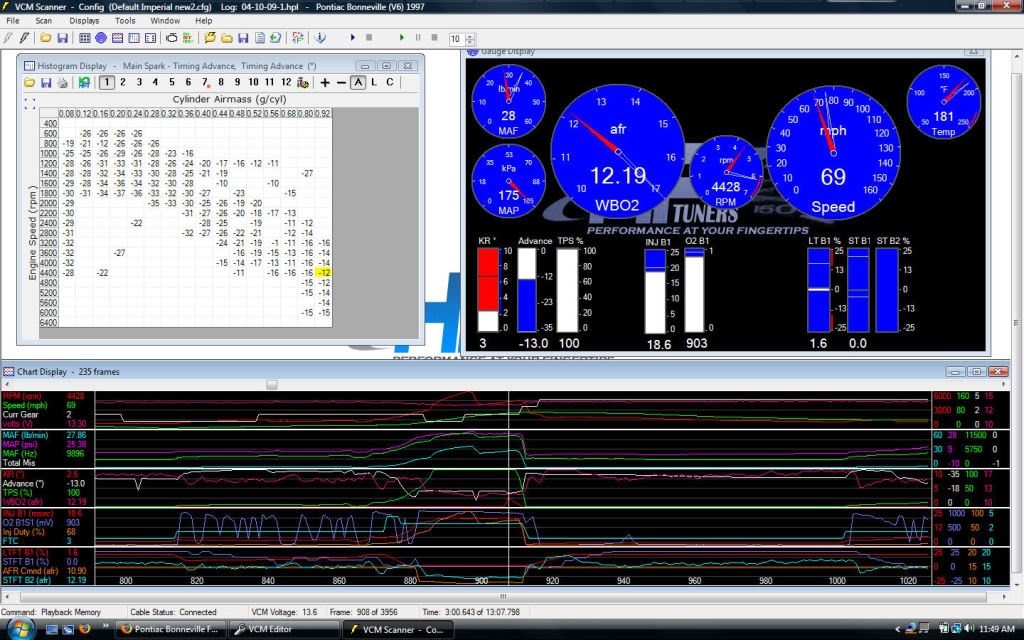Launch Firefox from quick launch
The height and width of the screenshot is (640, 1024).
click(84, 629)
